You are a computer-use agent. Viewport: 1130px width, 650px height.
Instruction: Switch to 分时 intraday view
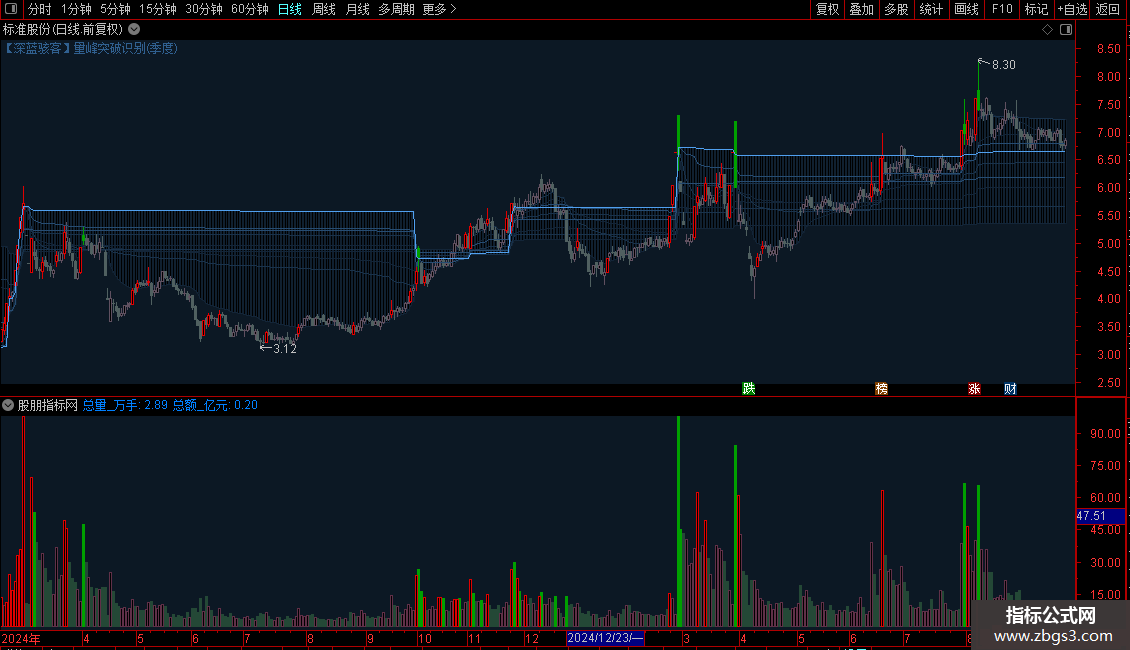tap(40, 9)
